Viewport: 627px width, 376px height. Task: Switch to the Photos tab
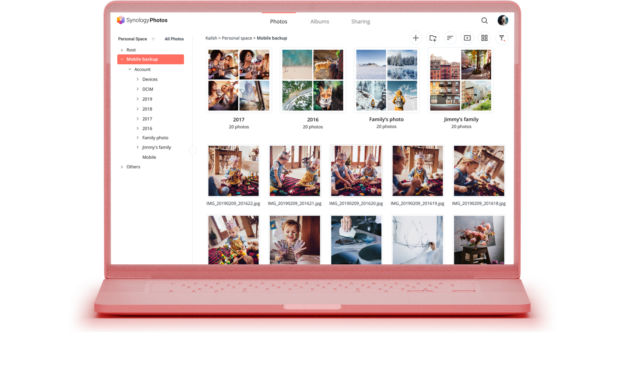(278, 22)
